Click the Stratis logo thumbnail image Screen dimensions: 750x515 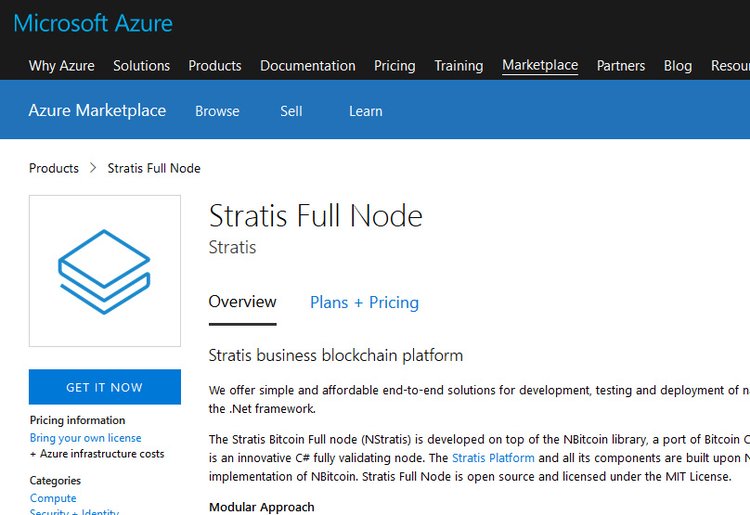click(105, 271)
